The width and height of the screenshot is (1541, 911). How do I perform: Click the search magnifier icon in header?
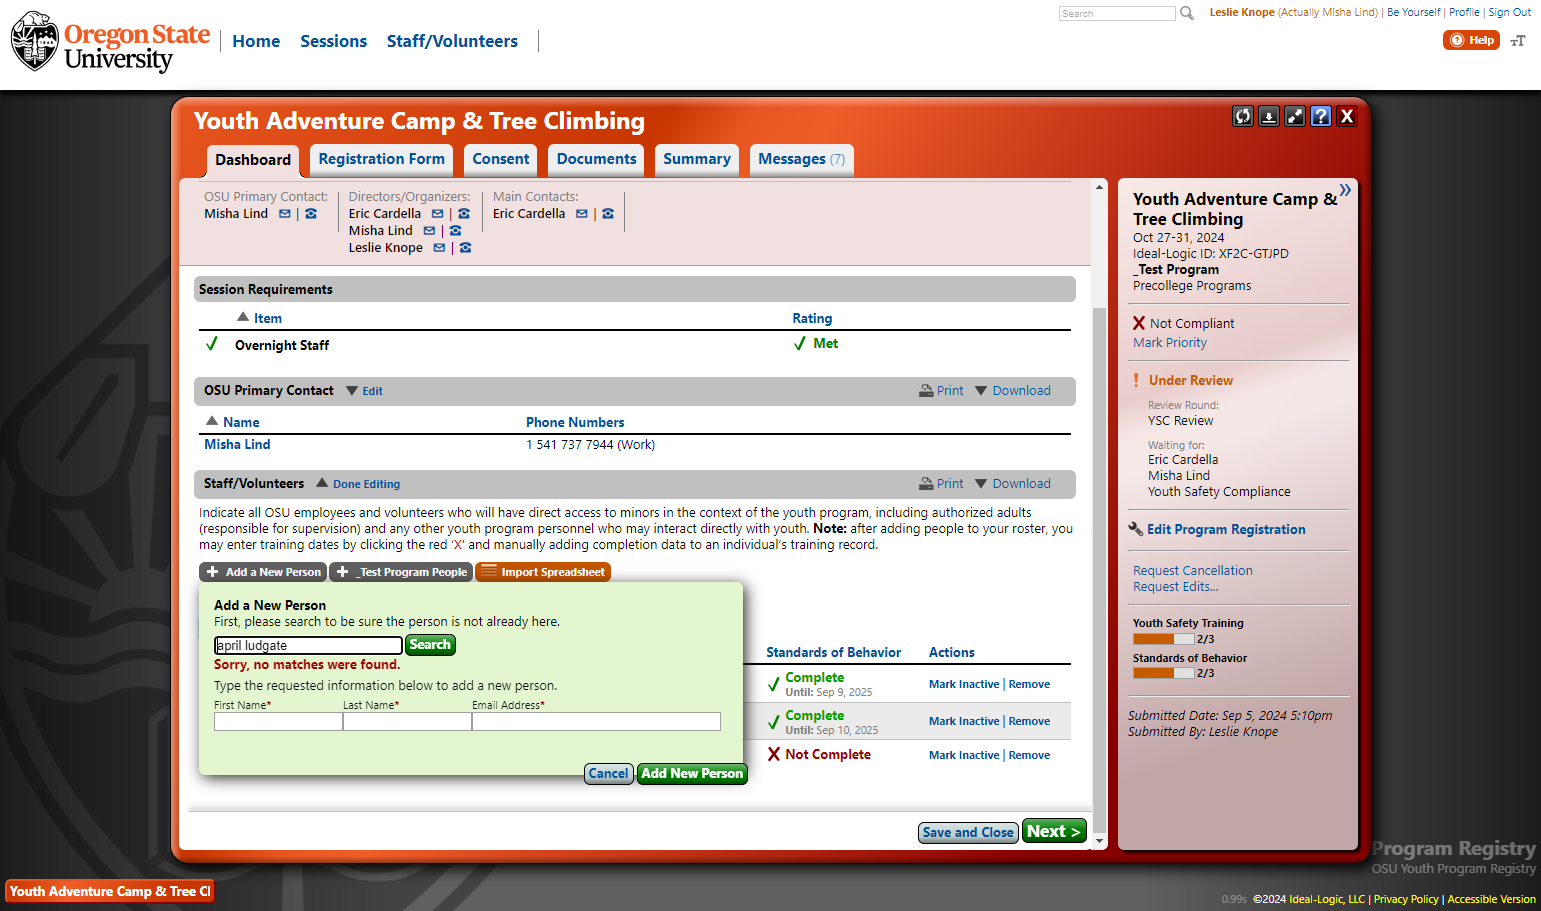1187,13
